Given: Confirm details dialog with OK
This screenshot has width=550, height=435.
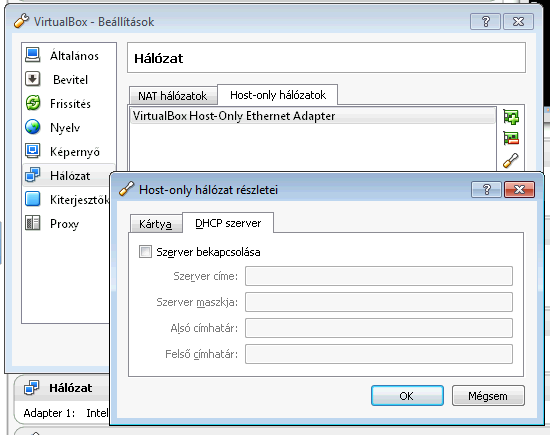Looking at the screenshot, I should (x=407, y=396).
